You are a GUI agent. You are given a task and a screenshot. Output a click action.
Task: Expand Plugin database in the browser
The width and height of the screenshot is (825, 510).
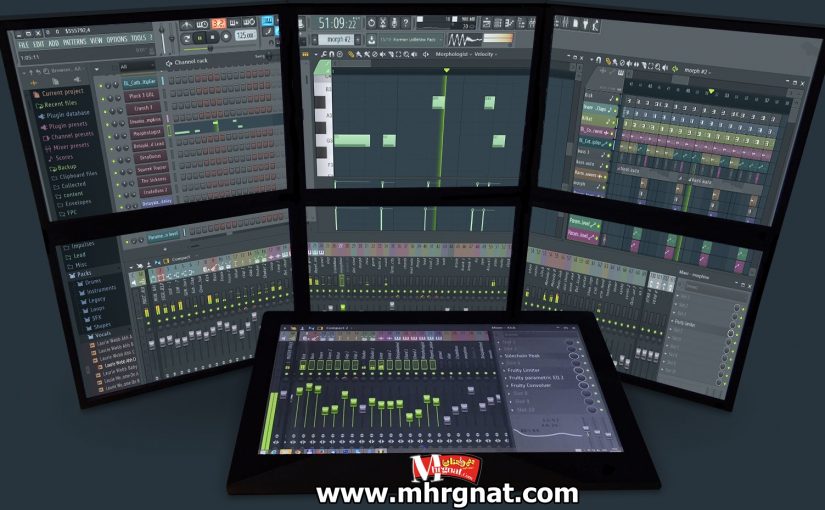coord(64,114)
